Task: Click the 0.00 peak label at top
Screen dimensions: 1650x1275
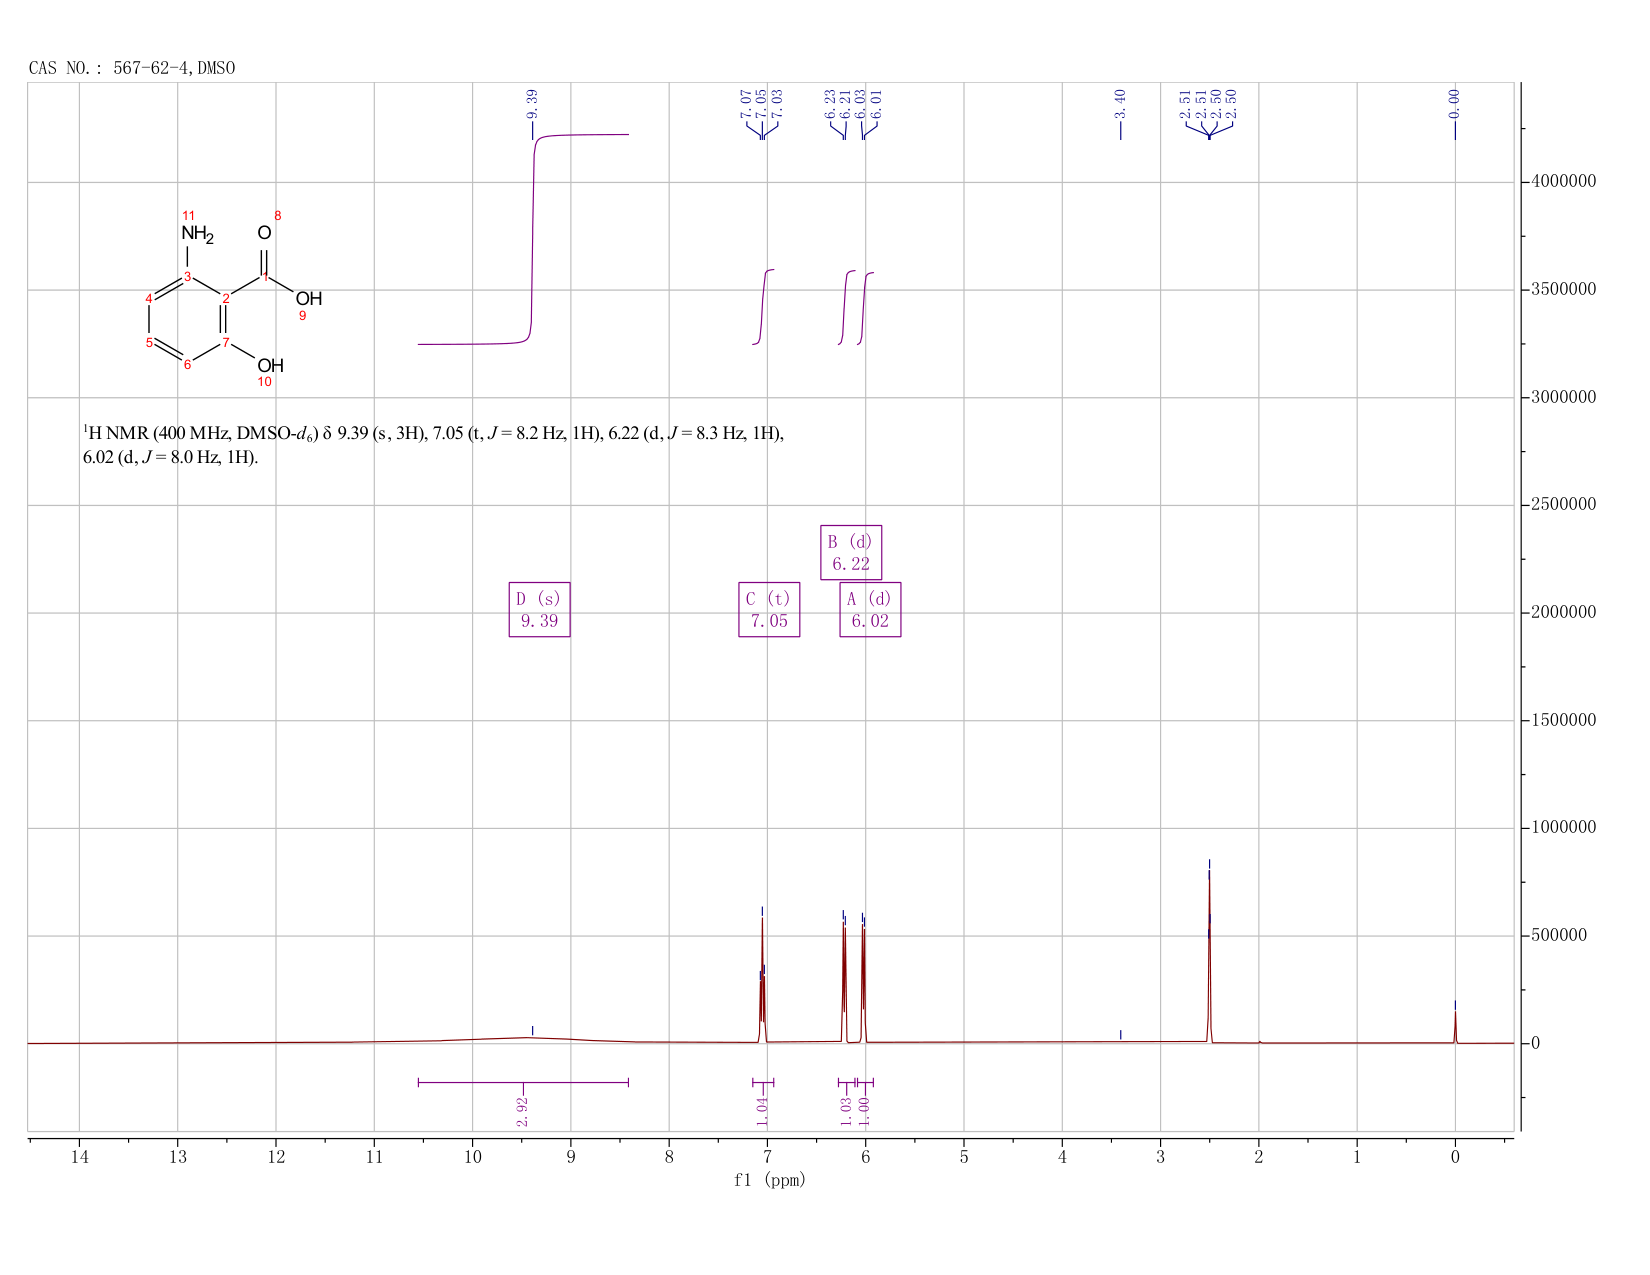Action: pyautogui.click(x=1454, y=104)
